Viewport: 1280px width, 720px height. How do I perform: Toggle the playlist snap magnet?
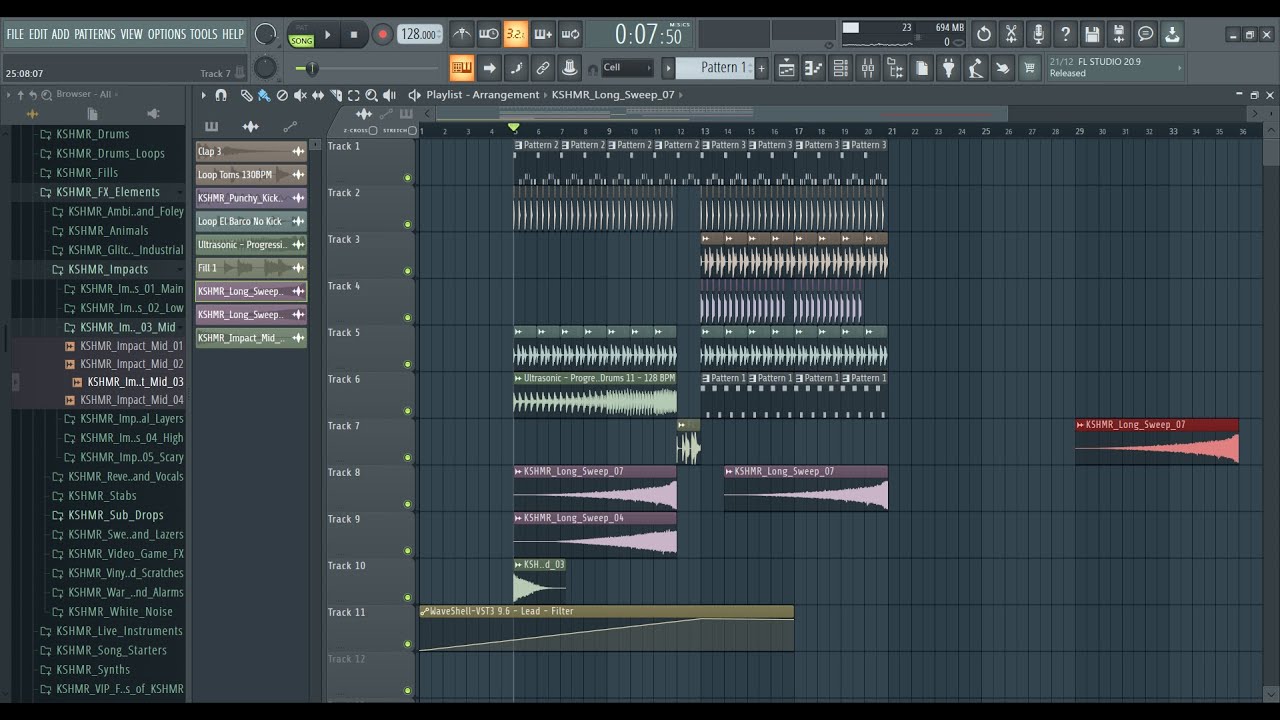(221, 95)
